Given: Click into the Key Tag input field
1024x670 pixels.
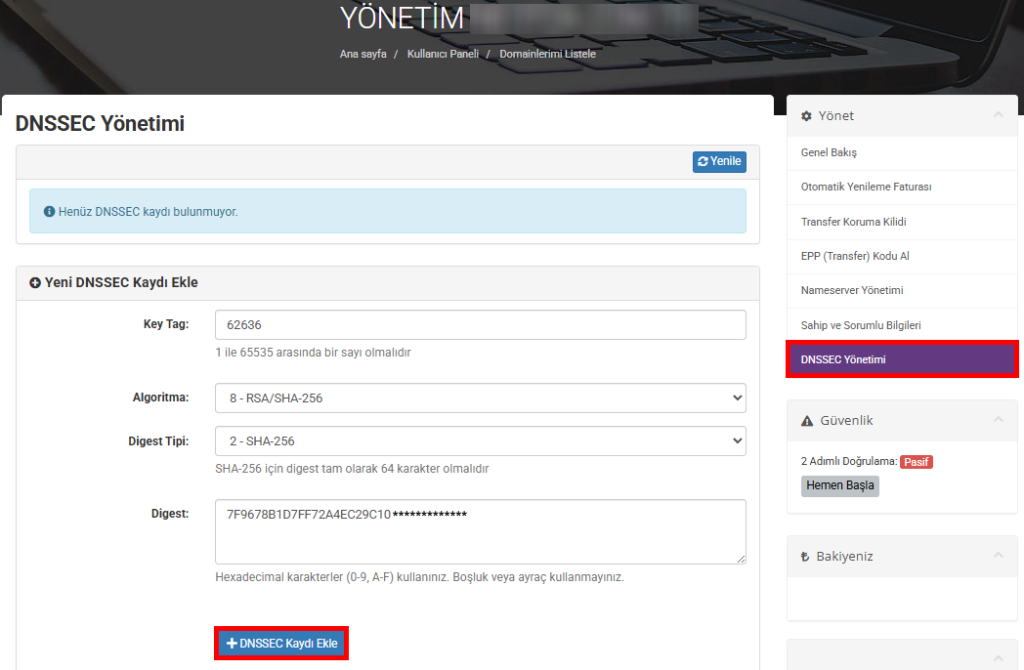Looking at the screenshot, I should point(480,325).
